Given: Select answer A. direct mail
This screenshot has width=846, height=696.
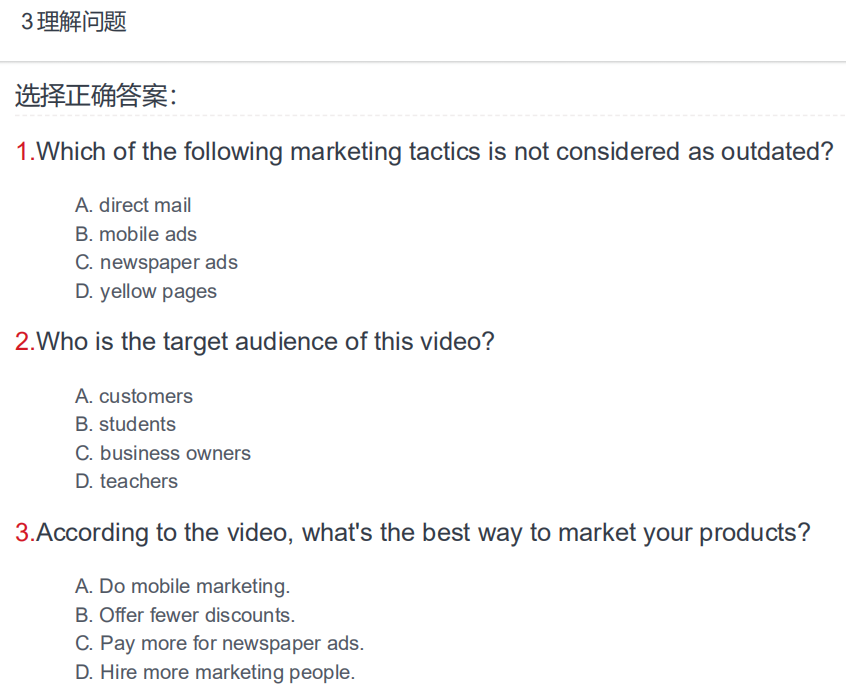Looking at the screenshot, I should click(133, 205).
